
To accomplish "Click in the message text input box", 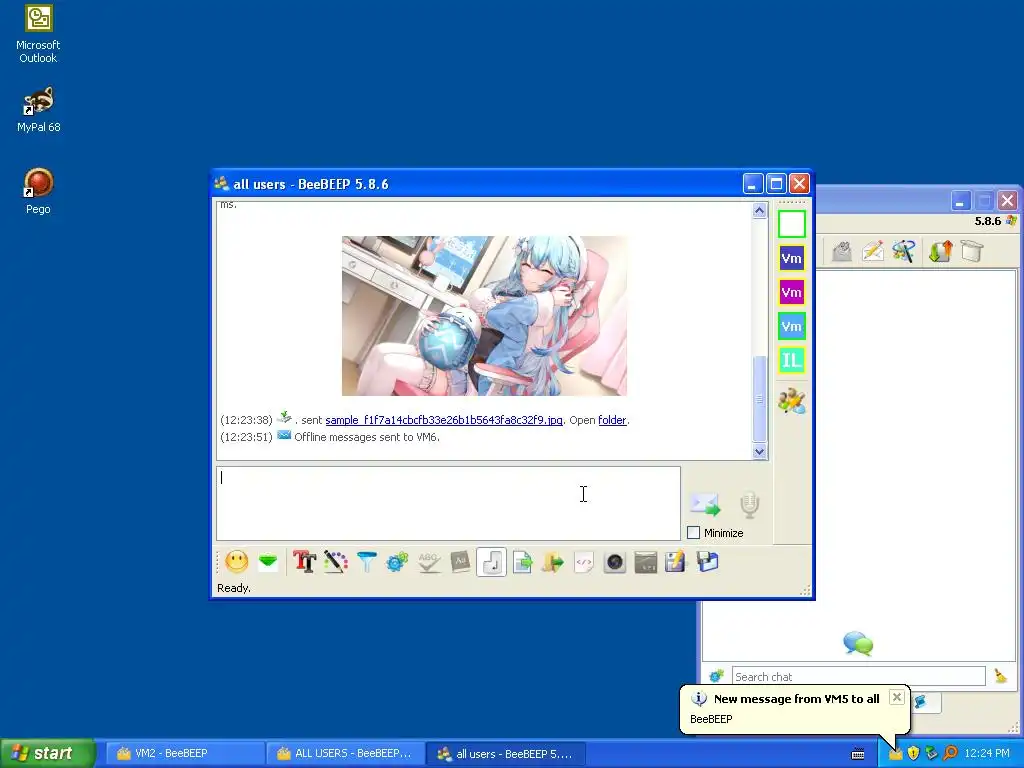I will point(448,503).
